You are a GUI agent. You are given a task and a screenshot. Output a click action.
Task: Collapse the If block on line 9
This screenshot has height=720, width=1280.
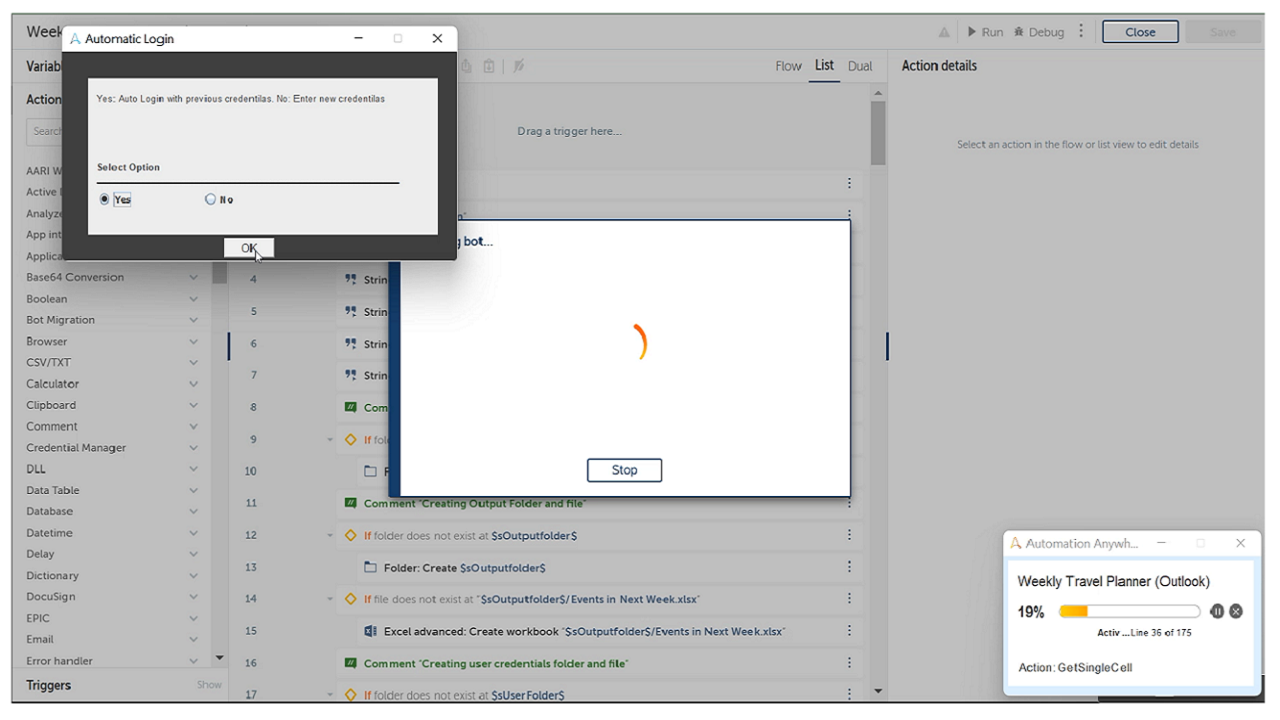tap(331, 440)
